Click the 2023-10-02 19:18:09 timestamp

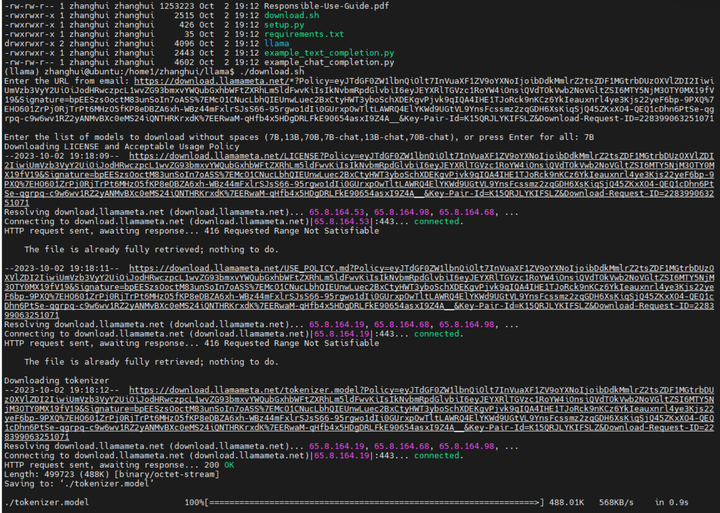pyautogui.click(x=62, y=156)
